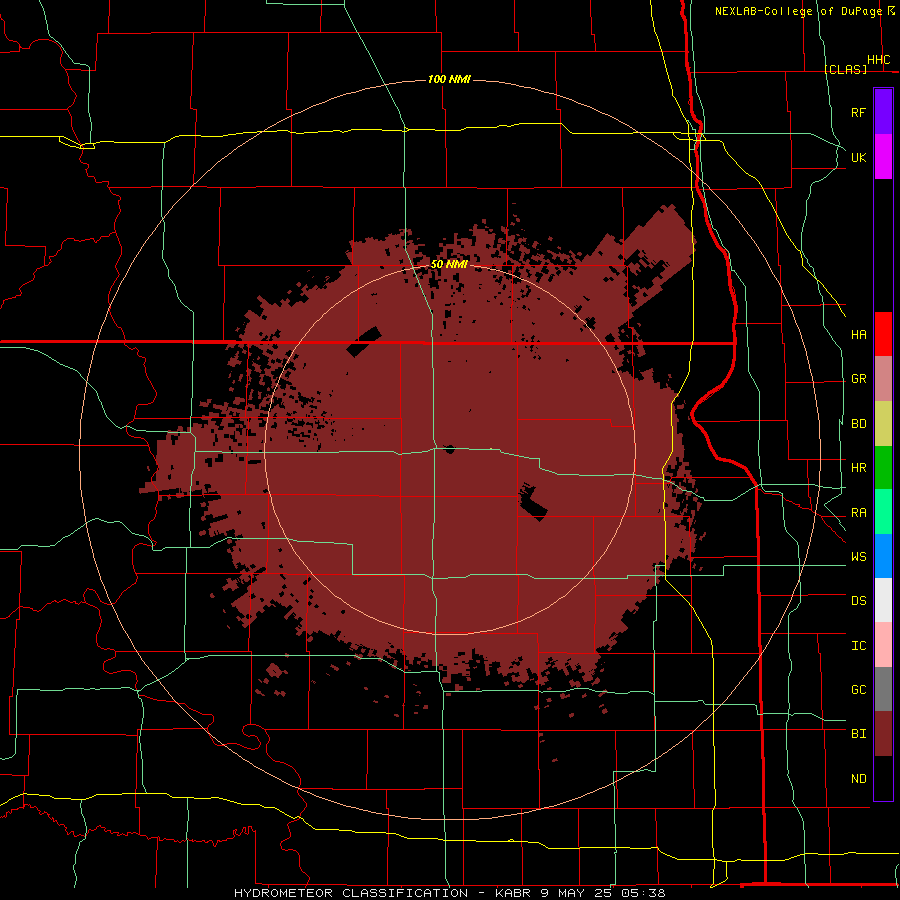The image size is (900, 900).
Task: Click the [CLAS] unit label
Action: coord(845,69)
